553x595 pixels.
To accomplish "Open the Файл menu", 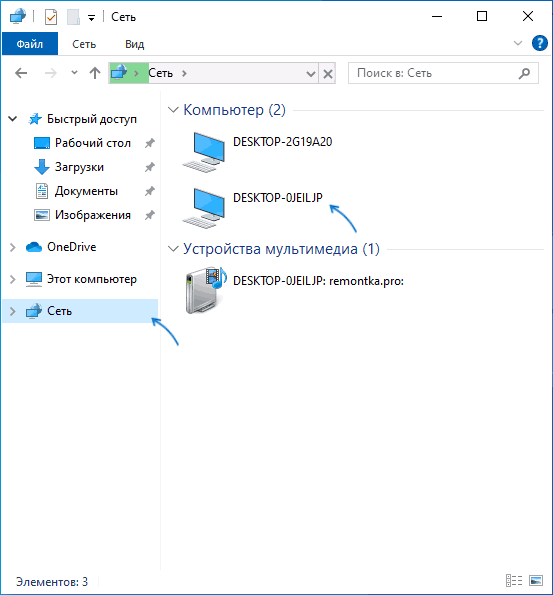I will [x=30, y=44].
